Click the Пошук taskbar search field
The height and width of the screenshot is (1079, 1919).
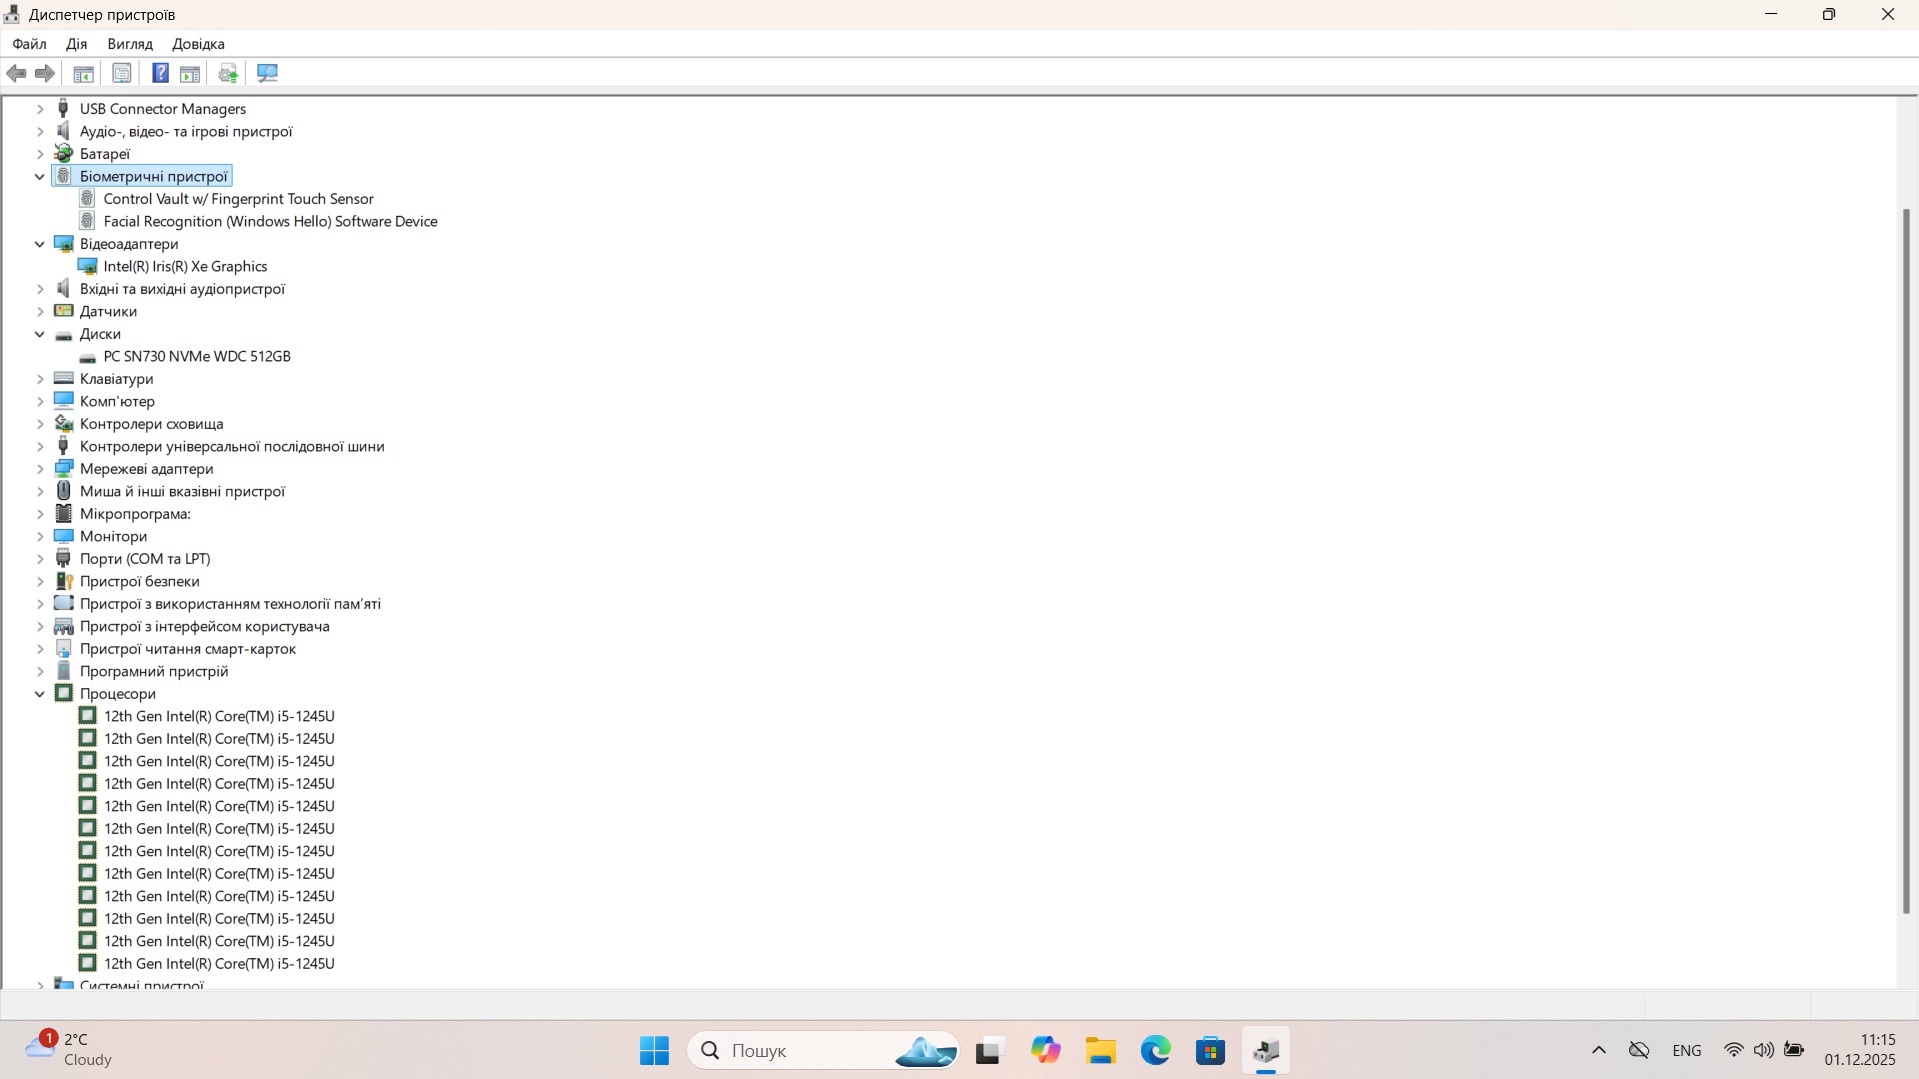pos(800,1051)
